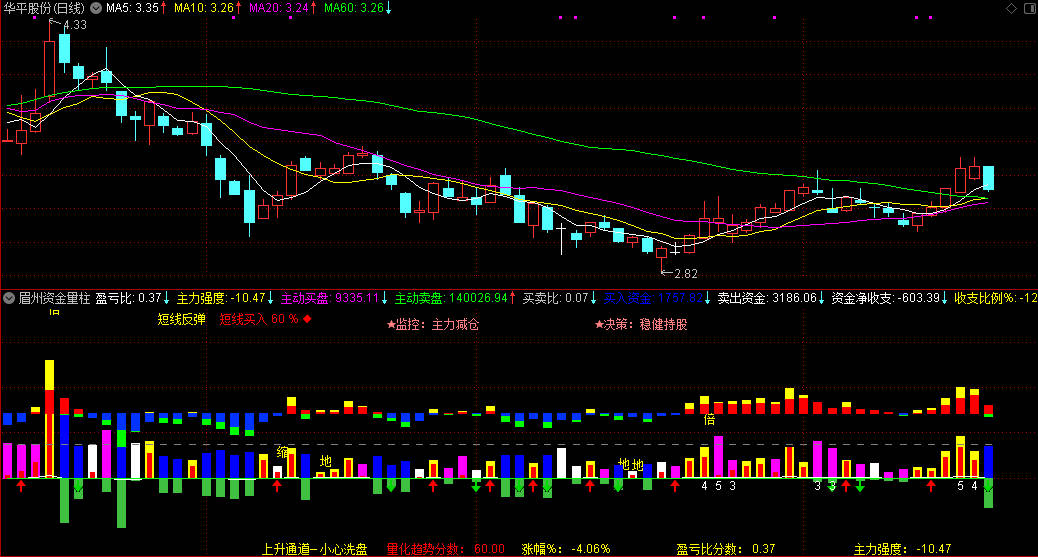Click the 倍 marker in the volume panel
The height and width of the screenshot is (557, 1038).
[709, 419]
